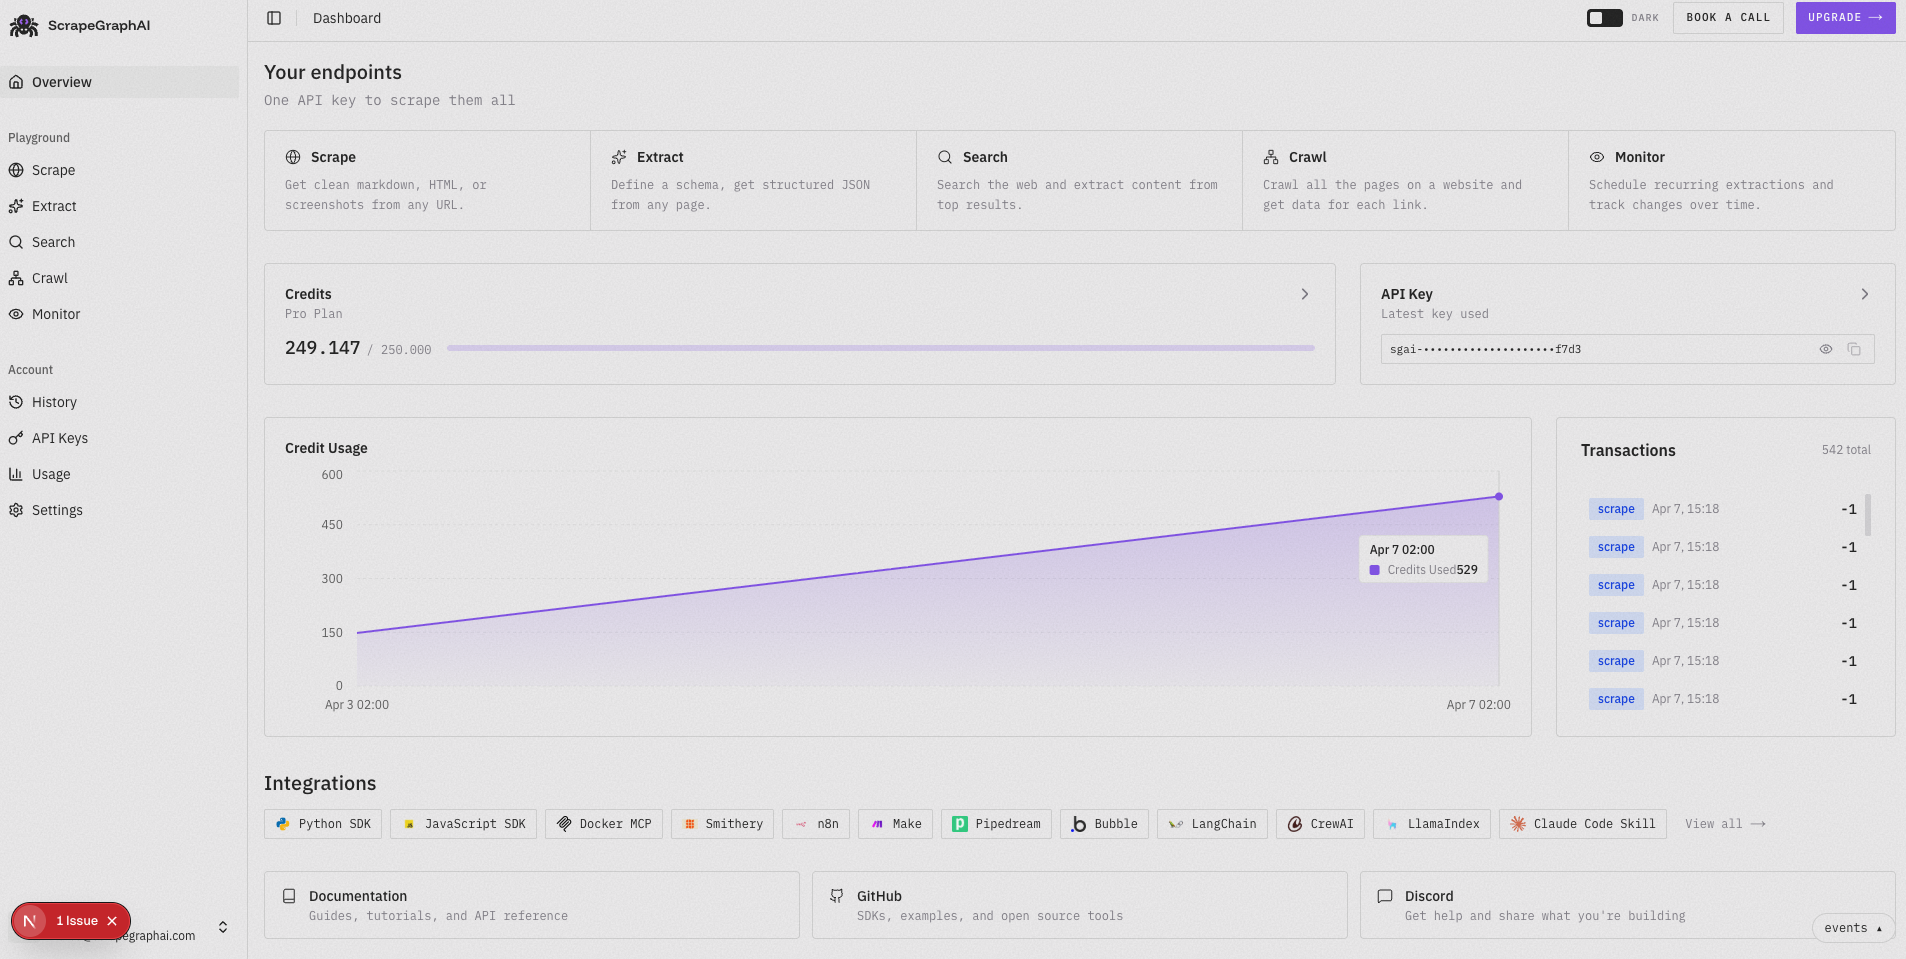This screenshot has height=959, width=1906.
Task: Click the sparkle icon on Extract card
Action: [619, 157]
